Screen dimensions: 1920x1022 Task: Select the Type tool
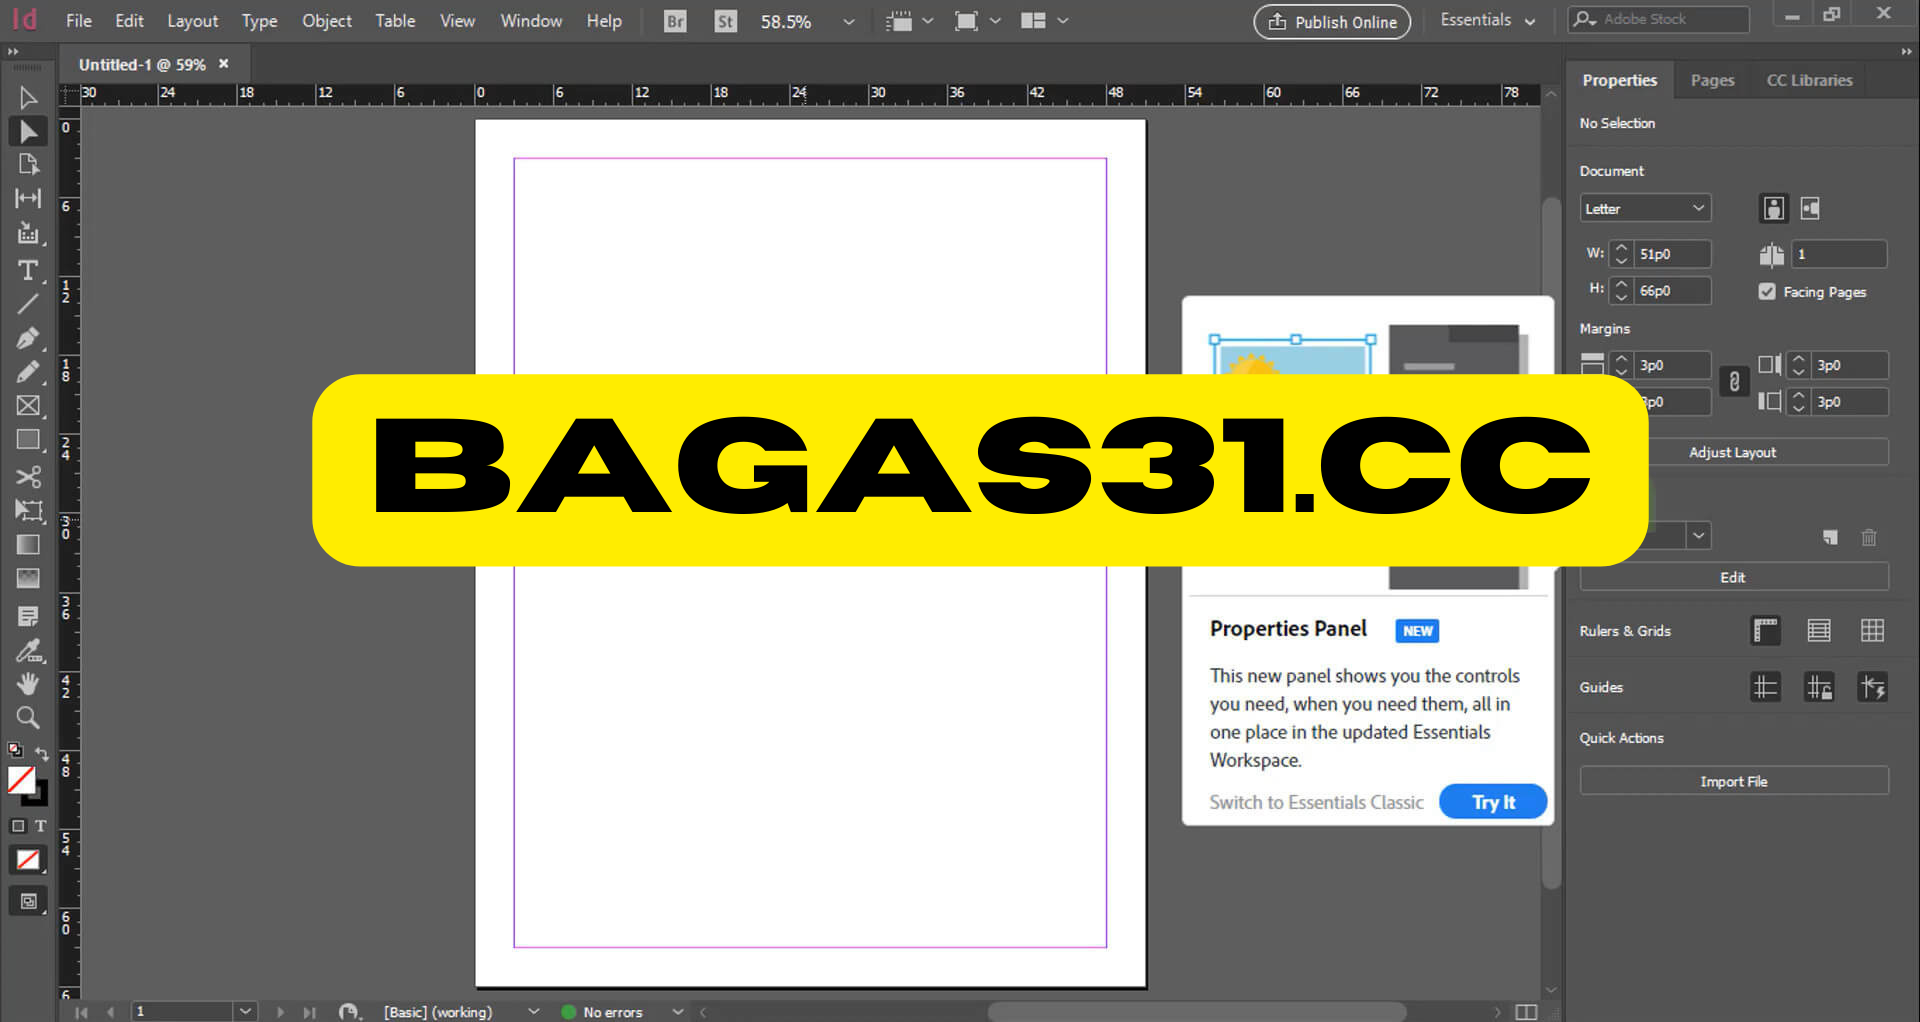coord(27,270)
